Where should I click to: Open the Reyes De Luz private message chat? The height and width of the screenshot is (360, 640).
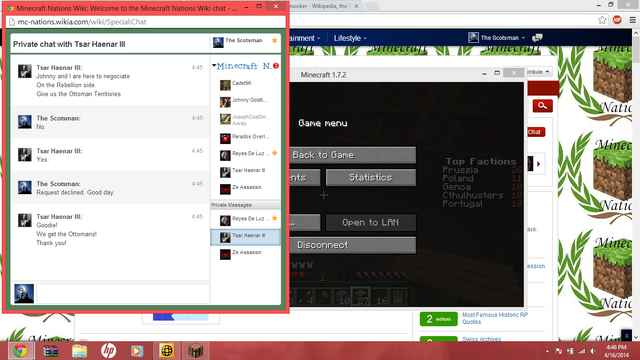[245, 220]
